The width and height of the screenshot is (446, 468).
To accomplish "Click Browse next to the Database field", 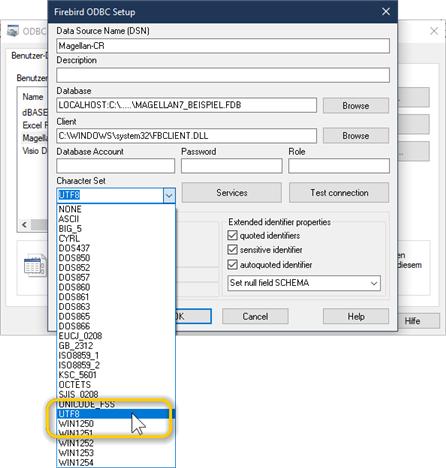I will click(x=356, y=106).
